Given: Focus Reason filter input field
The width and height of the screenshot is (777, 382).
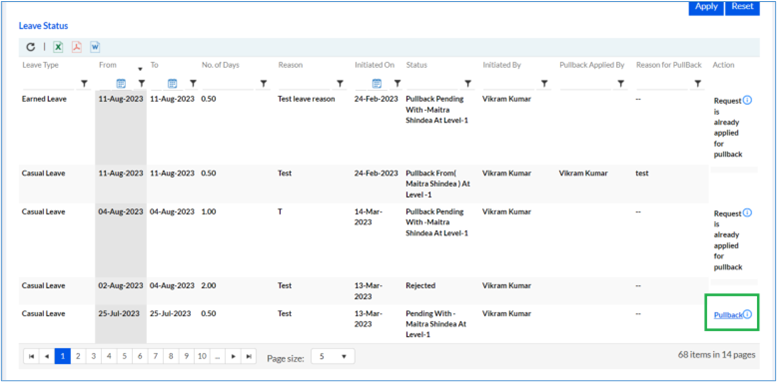Looking at the screenshot, I should 304,84.
